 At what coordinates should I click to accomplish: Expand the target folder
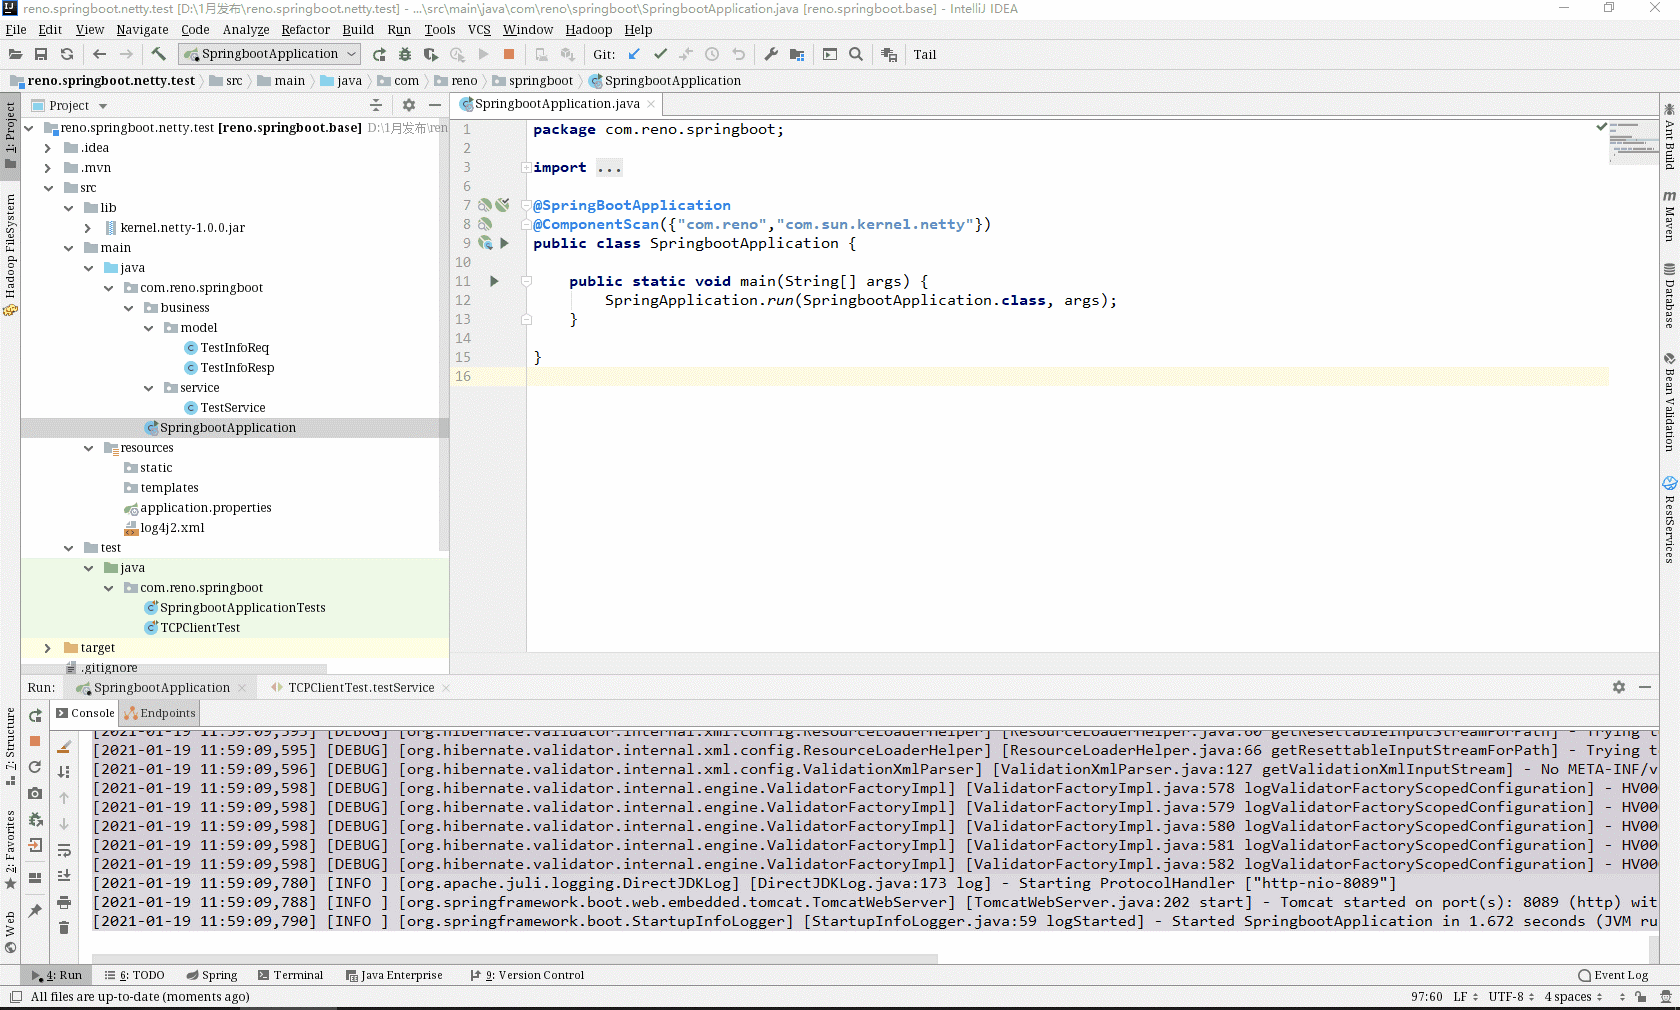pyautogui.click(x=47, y=648)
